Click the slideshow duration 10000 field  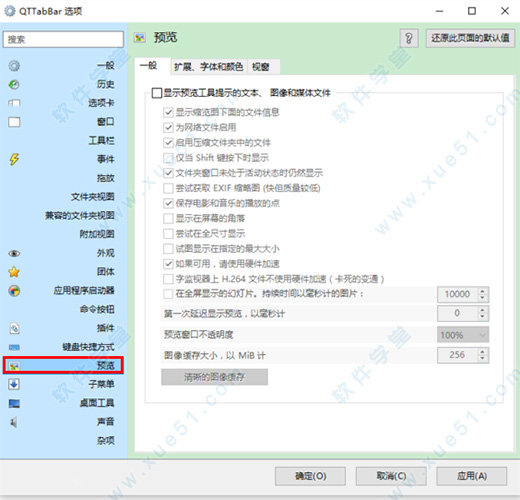457,294
